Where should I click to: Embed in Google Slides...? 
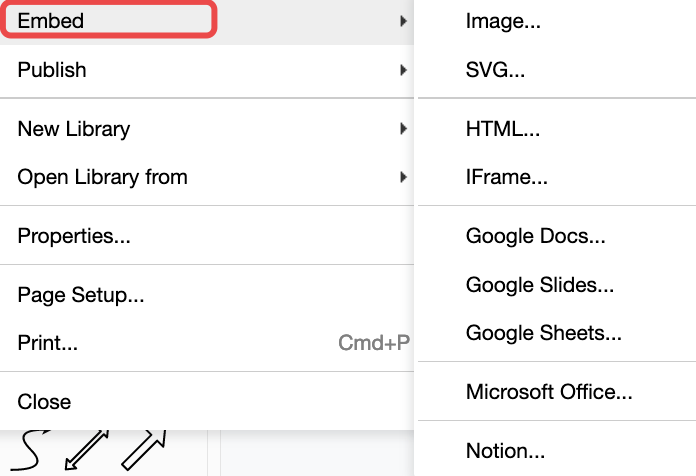point(539,285)
